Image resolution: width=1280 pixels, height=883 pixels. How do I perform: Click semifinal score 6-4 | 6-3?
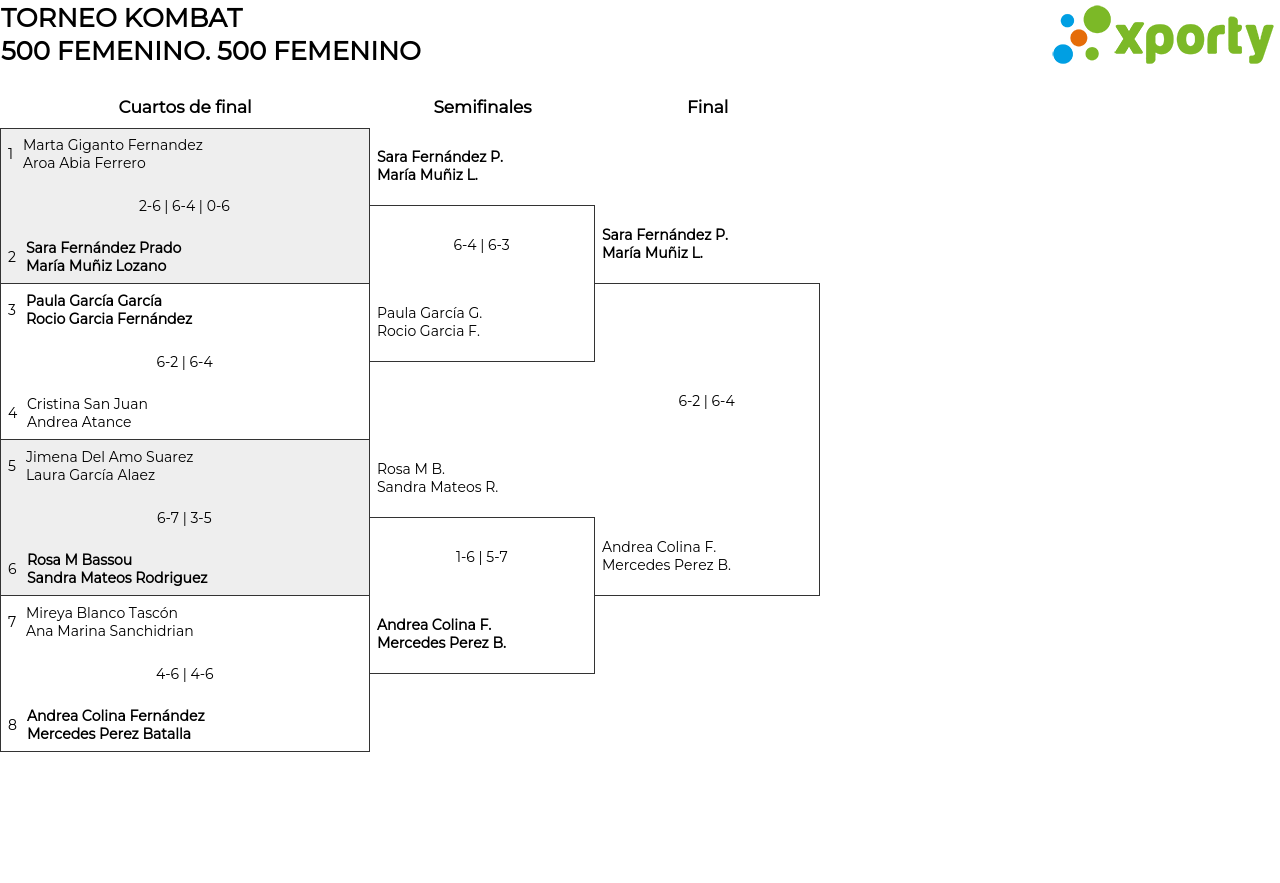click(481, 245)
